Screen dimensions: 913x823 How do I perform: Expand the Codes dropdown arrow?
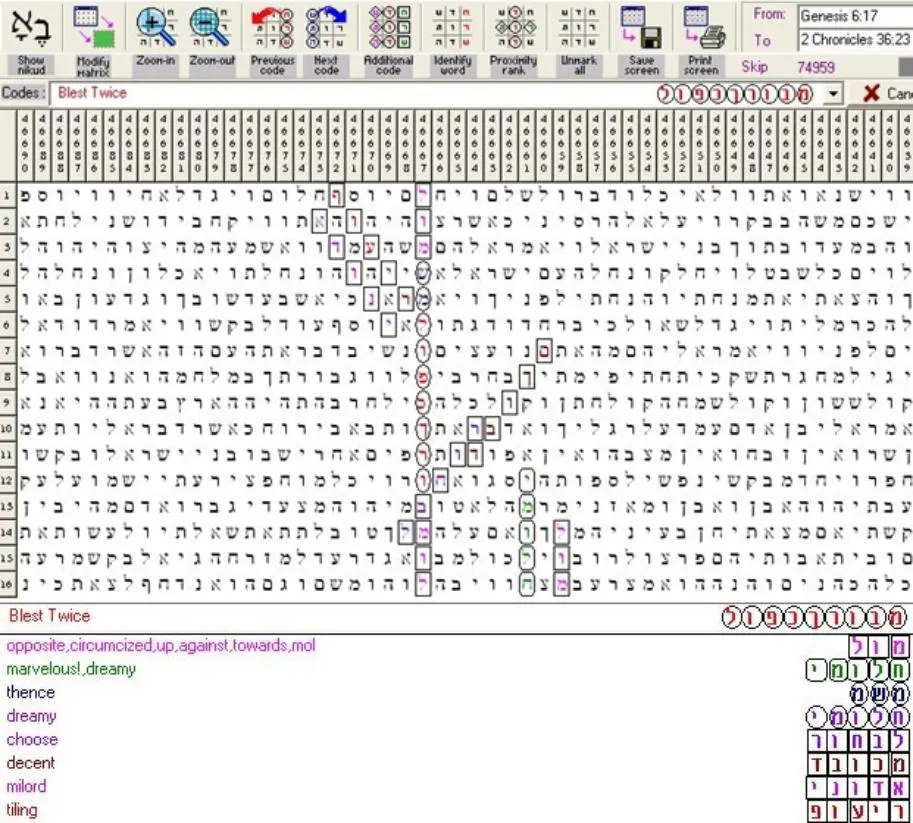click(833, 93)
